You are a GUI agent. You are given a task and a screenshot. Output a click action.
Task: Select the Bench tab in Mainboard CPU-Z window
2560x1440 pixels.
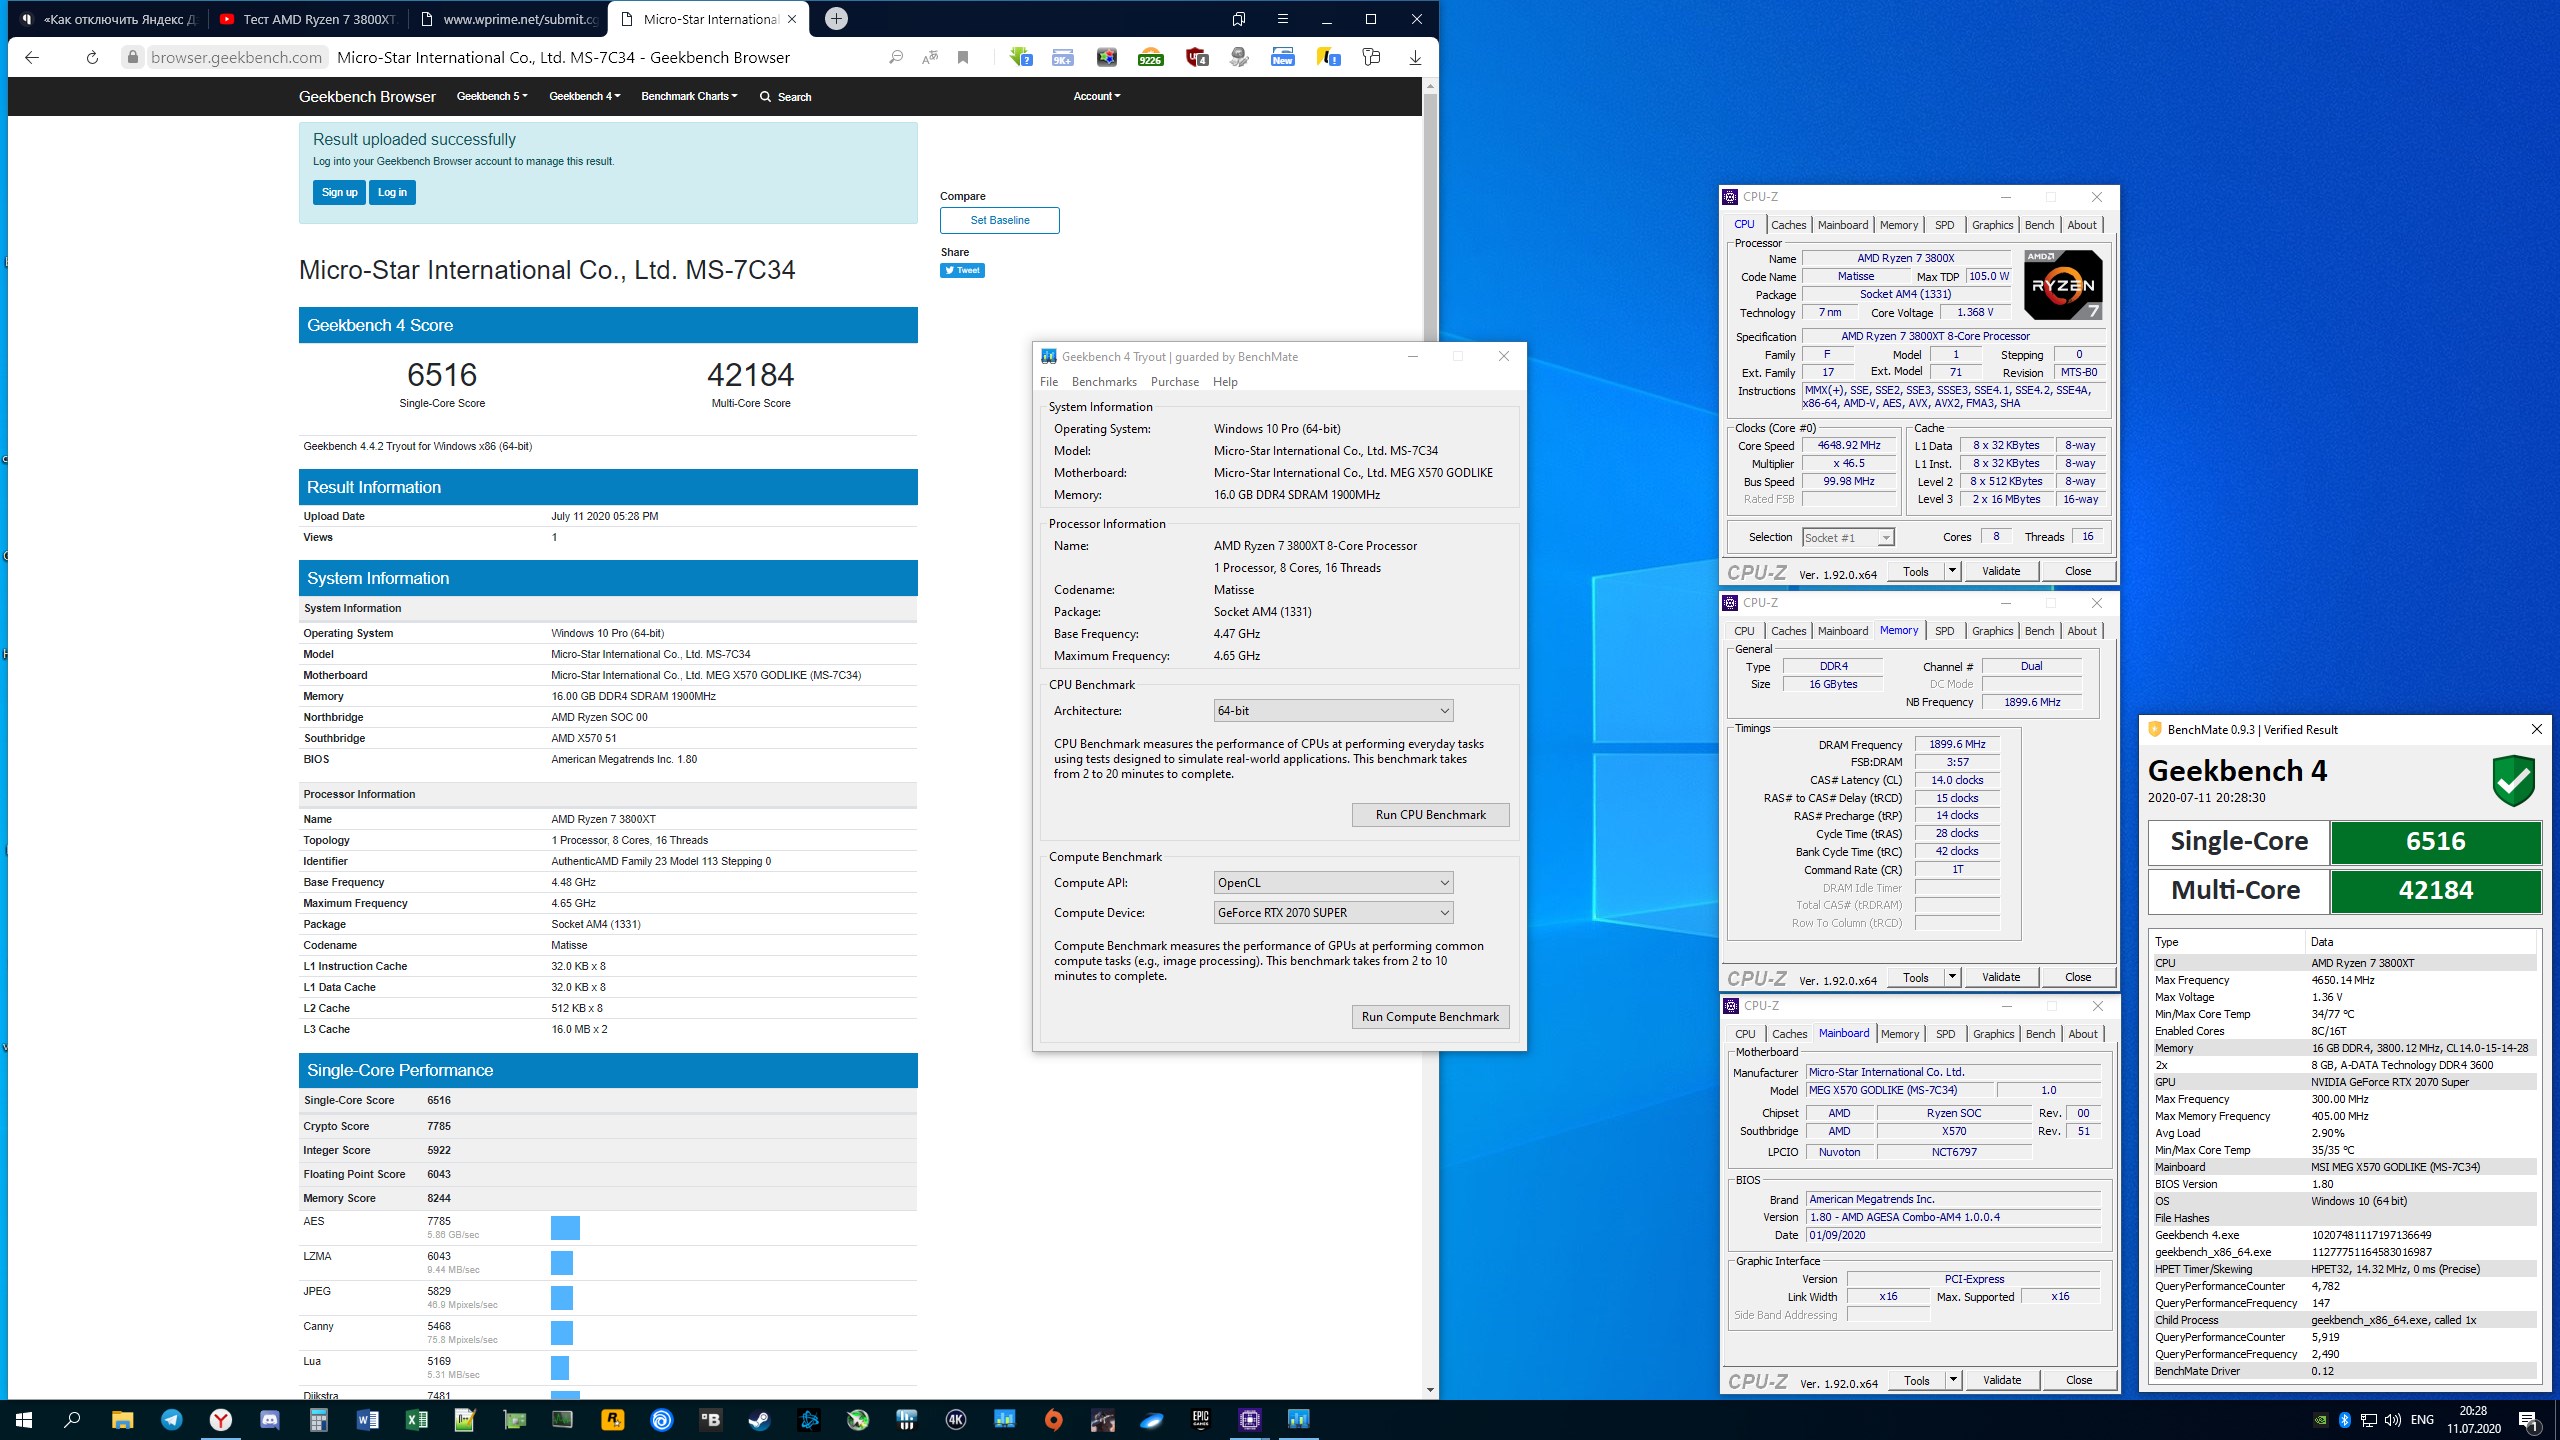[x=2040, y=1034]
